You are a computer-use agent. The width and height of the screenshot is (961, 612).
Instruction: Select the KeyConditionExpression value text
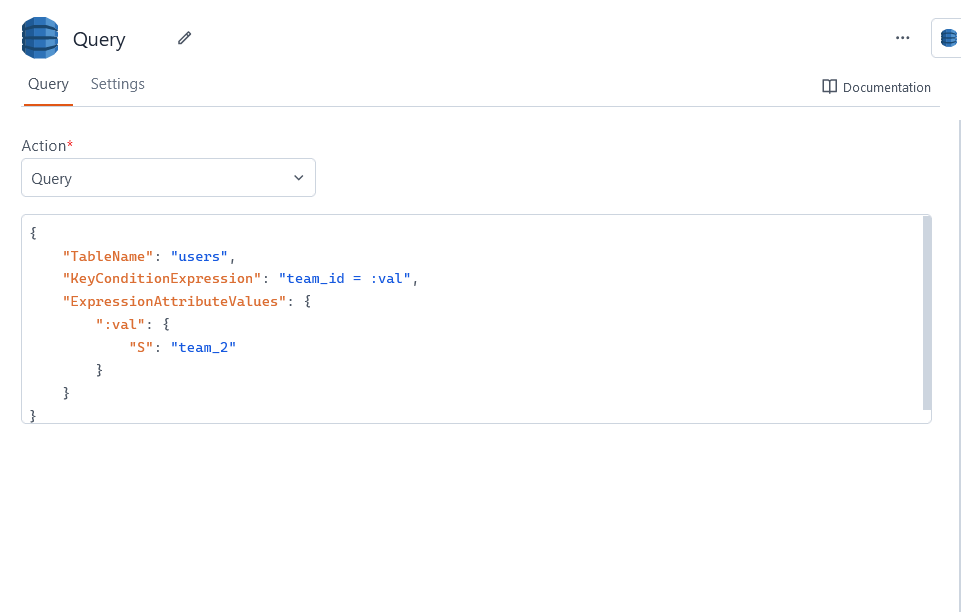[x=345, y=278]
